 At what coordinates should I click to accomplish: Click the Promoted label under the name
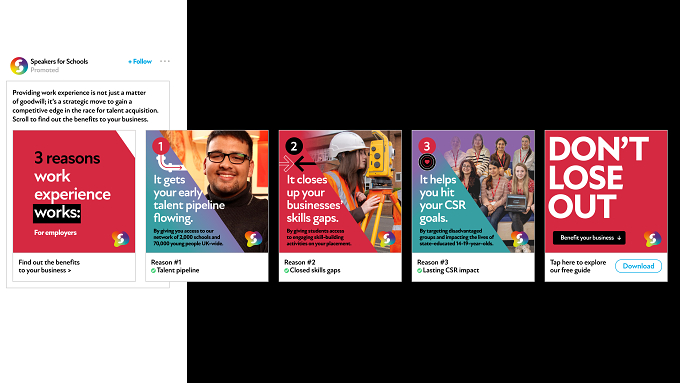[45, 70]
